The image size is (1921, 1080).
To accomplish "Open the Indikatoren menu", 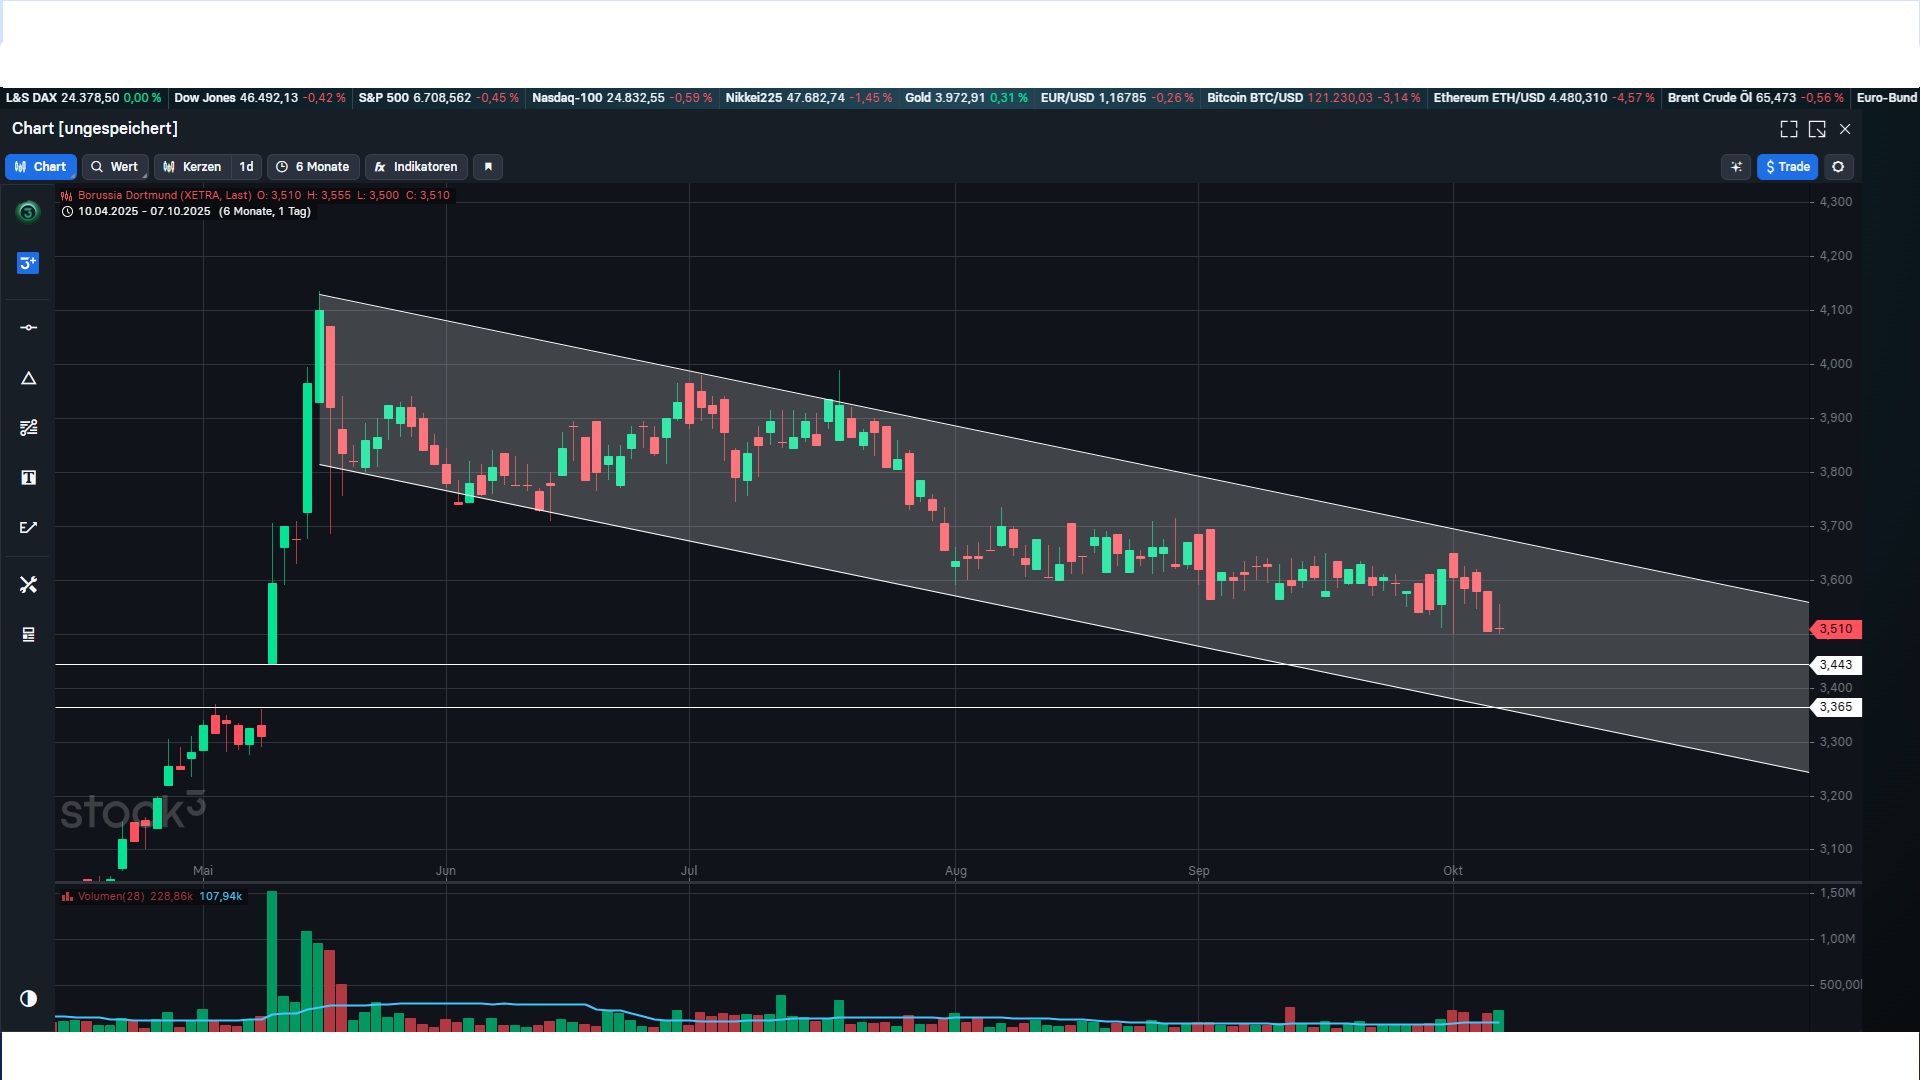I will pos(416,167).
